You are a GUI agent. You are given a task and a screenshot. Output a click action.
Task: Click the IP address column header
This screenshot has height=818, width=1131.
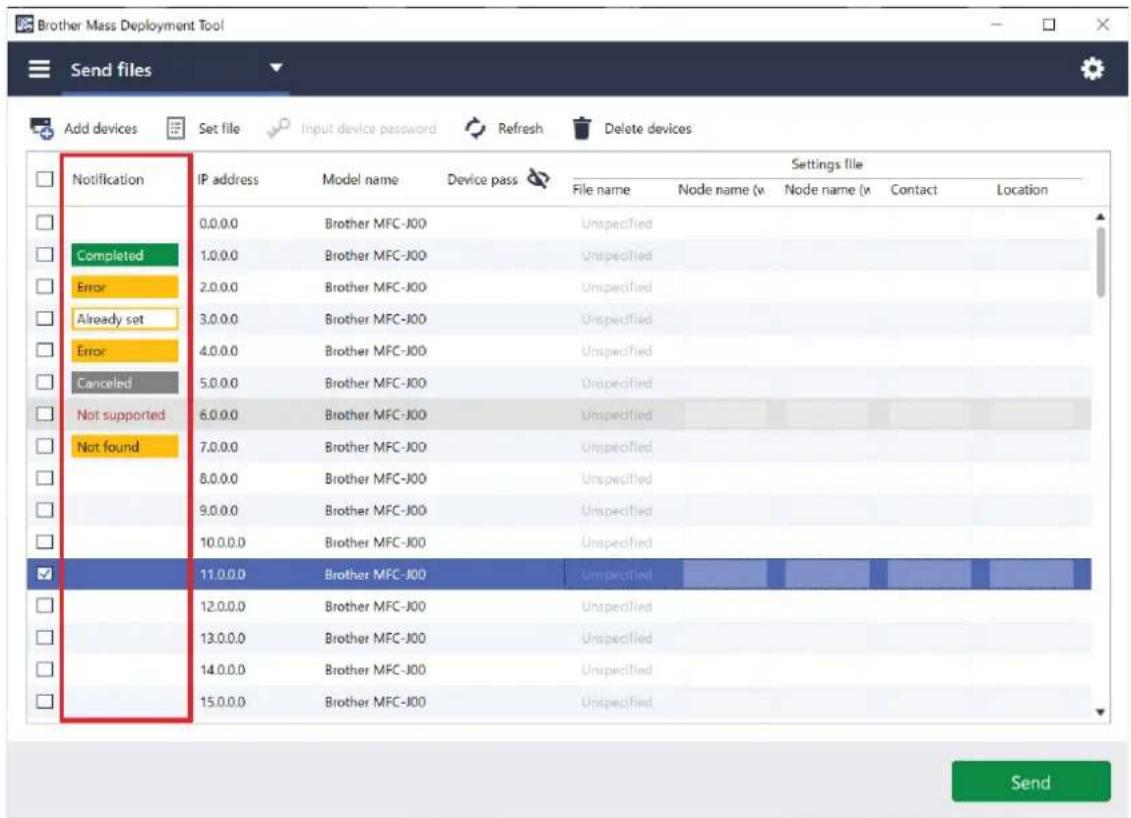tap(228, 179)
